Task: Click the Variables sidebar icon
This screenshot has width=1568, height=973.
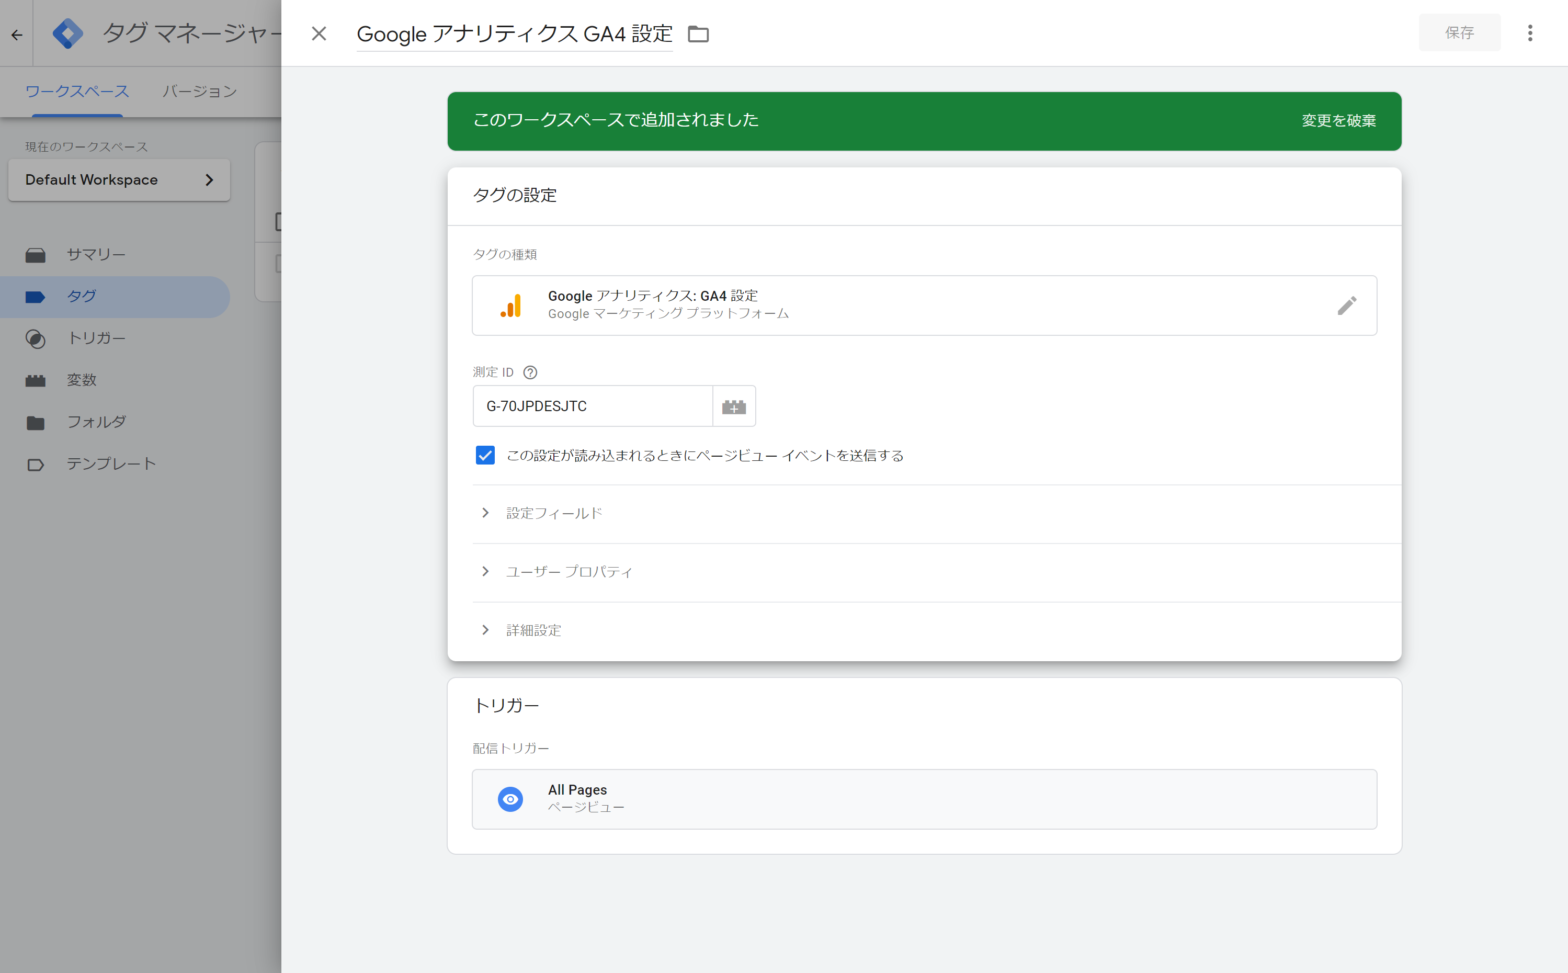Action: [x=36, y=381]
